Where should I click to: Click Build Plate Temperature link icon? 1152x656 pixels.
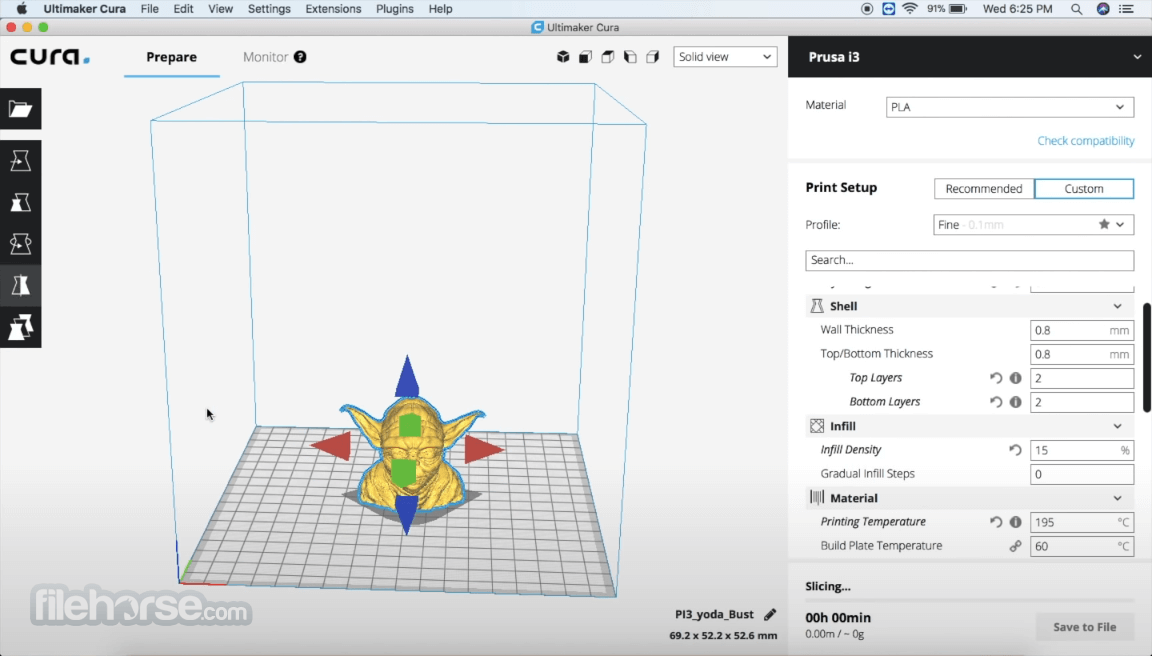(x=1015, y=546)
